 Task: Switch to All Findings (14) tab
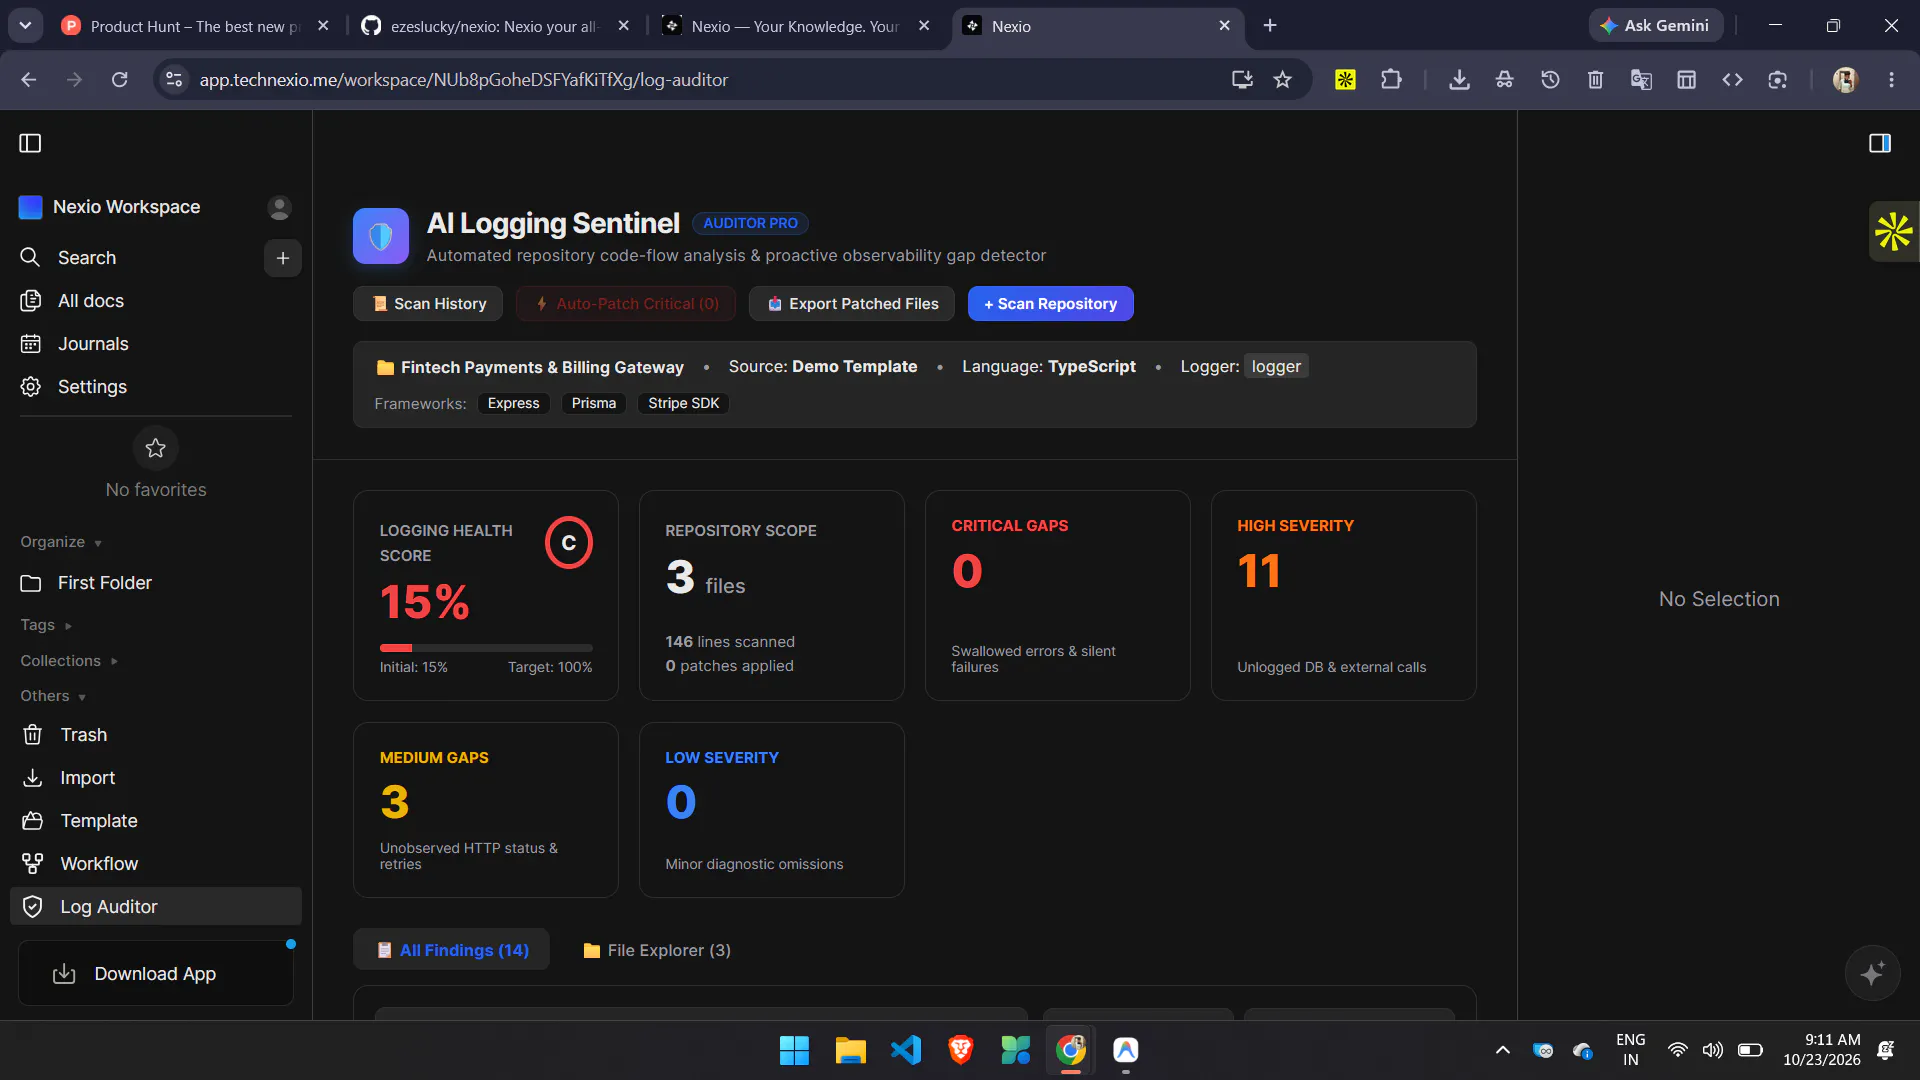pyautogui.click(x=452, y=950)
